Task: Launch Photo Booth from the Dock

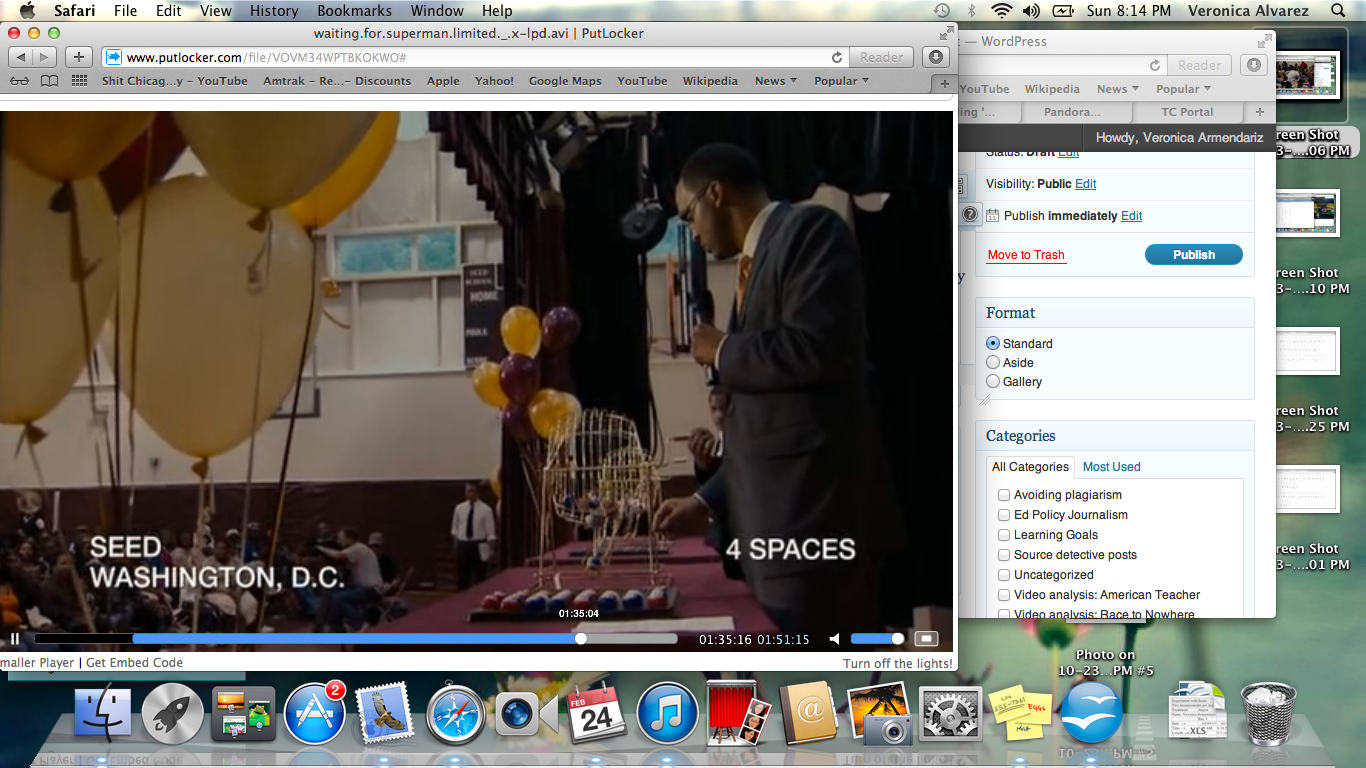Action: coord(737,712)
